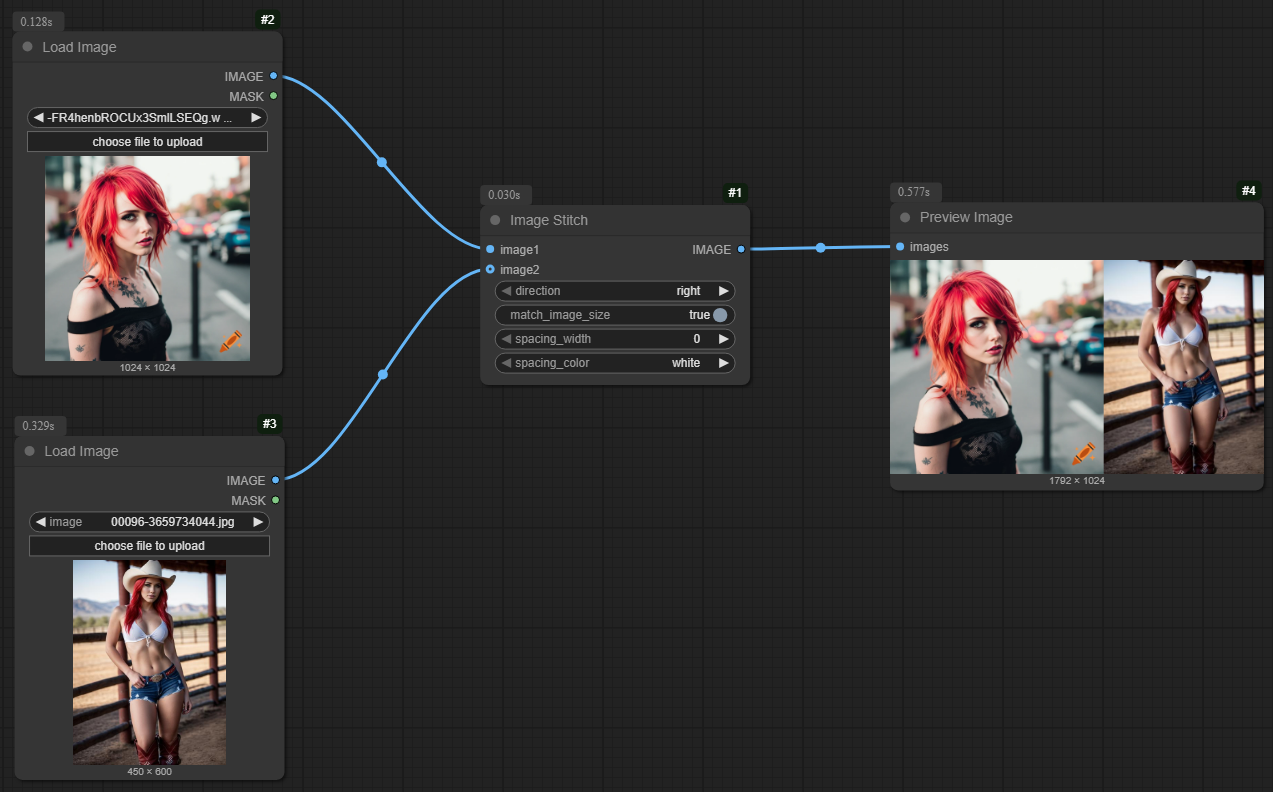This screenshot has width=1273, height=792.
Task: Open the file dropdown showing 00096-3659734044.jpg
Action: pyautogui.click(x=149, y=522)
